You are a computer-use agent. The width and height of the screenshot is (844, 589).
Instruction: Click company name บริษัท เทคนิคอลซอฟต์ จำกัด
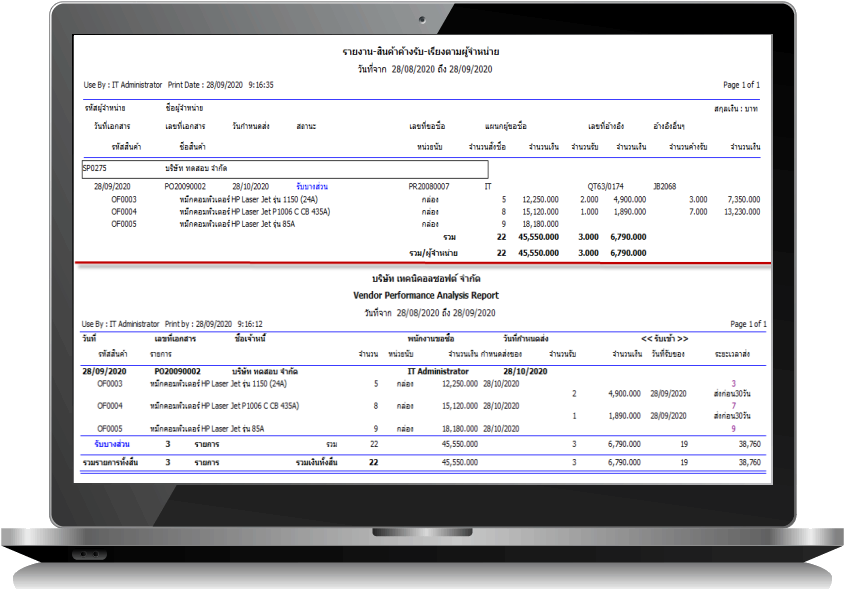coord(426,278)
